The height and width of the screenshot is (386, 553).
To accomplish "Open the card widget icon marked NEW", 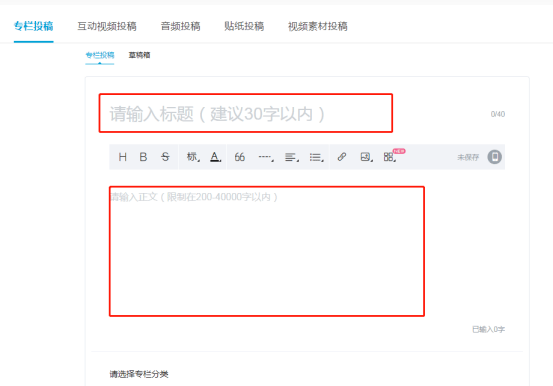I will point(390,157).
